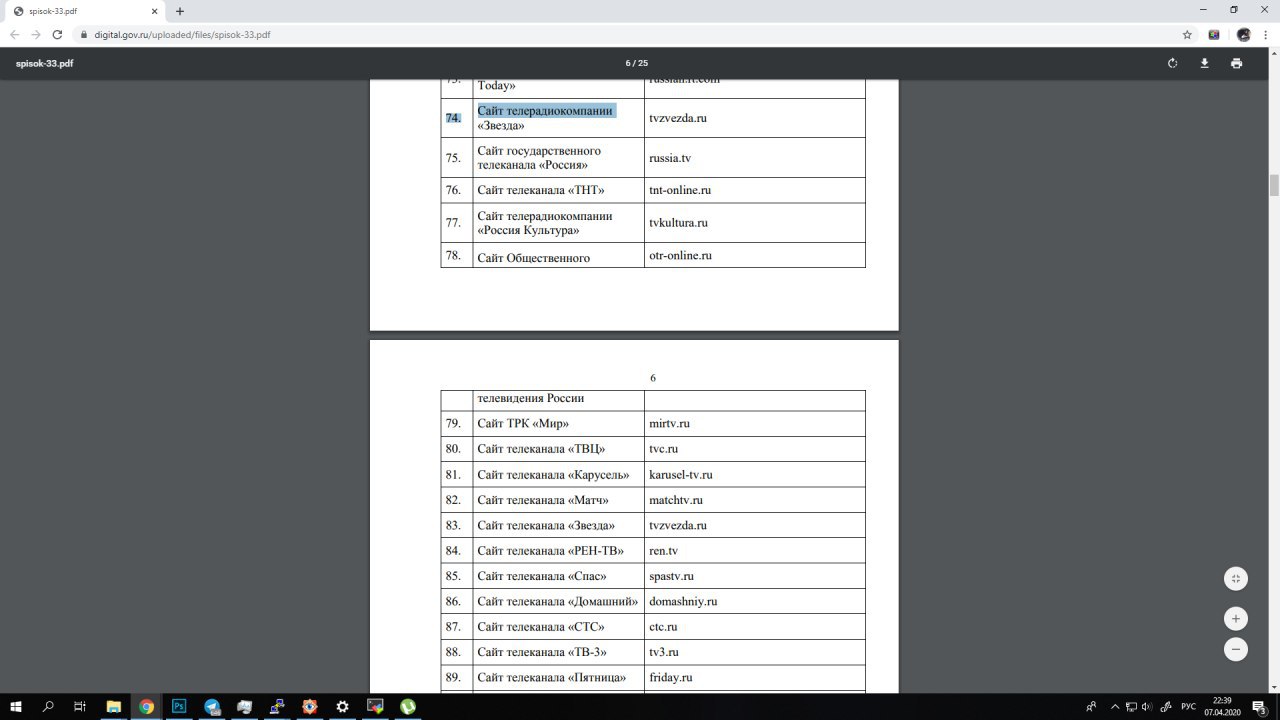This screenshot has height=720, width=1280.
Task: Click the ctc.ru address text
Action: point(663,627)
